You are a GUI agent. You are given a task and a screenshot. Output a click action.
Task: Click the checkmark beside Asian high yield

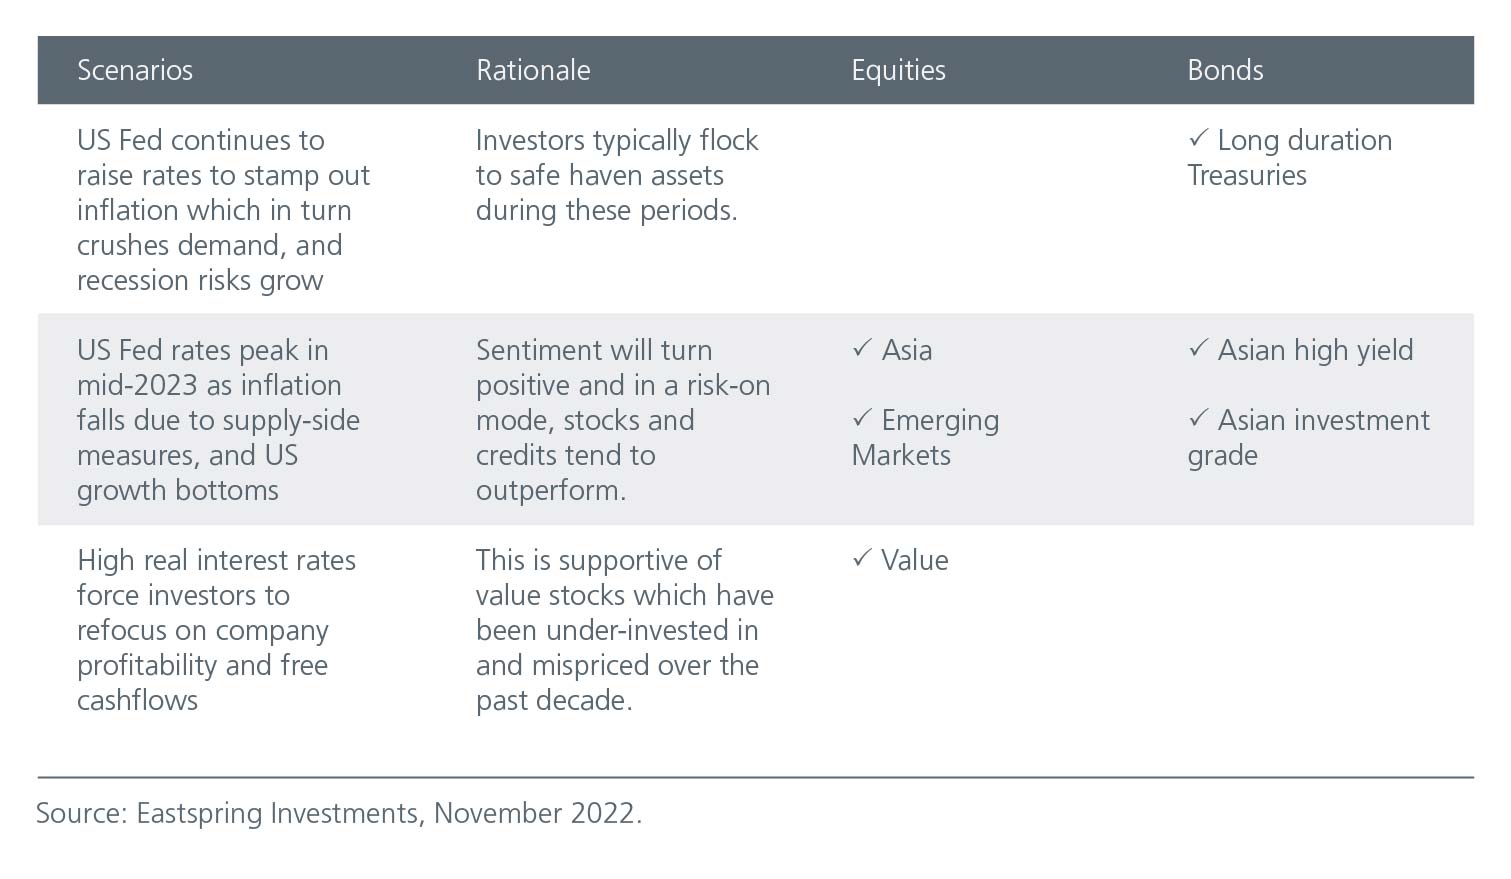pyautogui.click(x=1198, y=348)
